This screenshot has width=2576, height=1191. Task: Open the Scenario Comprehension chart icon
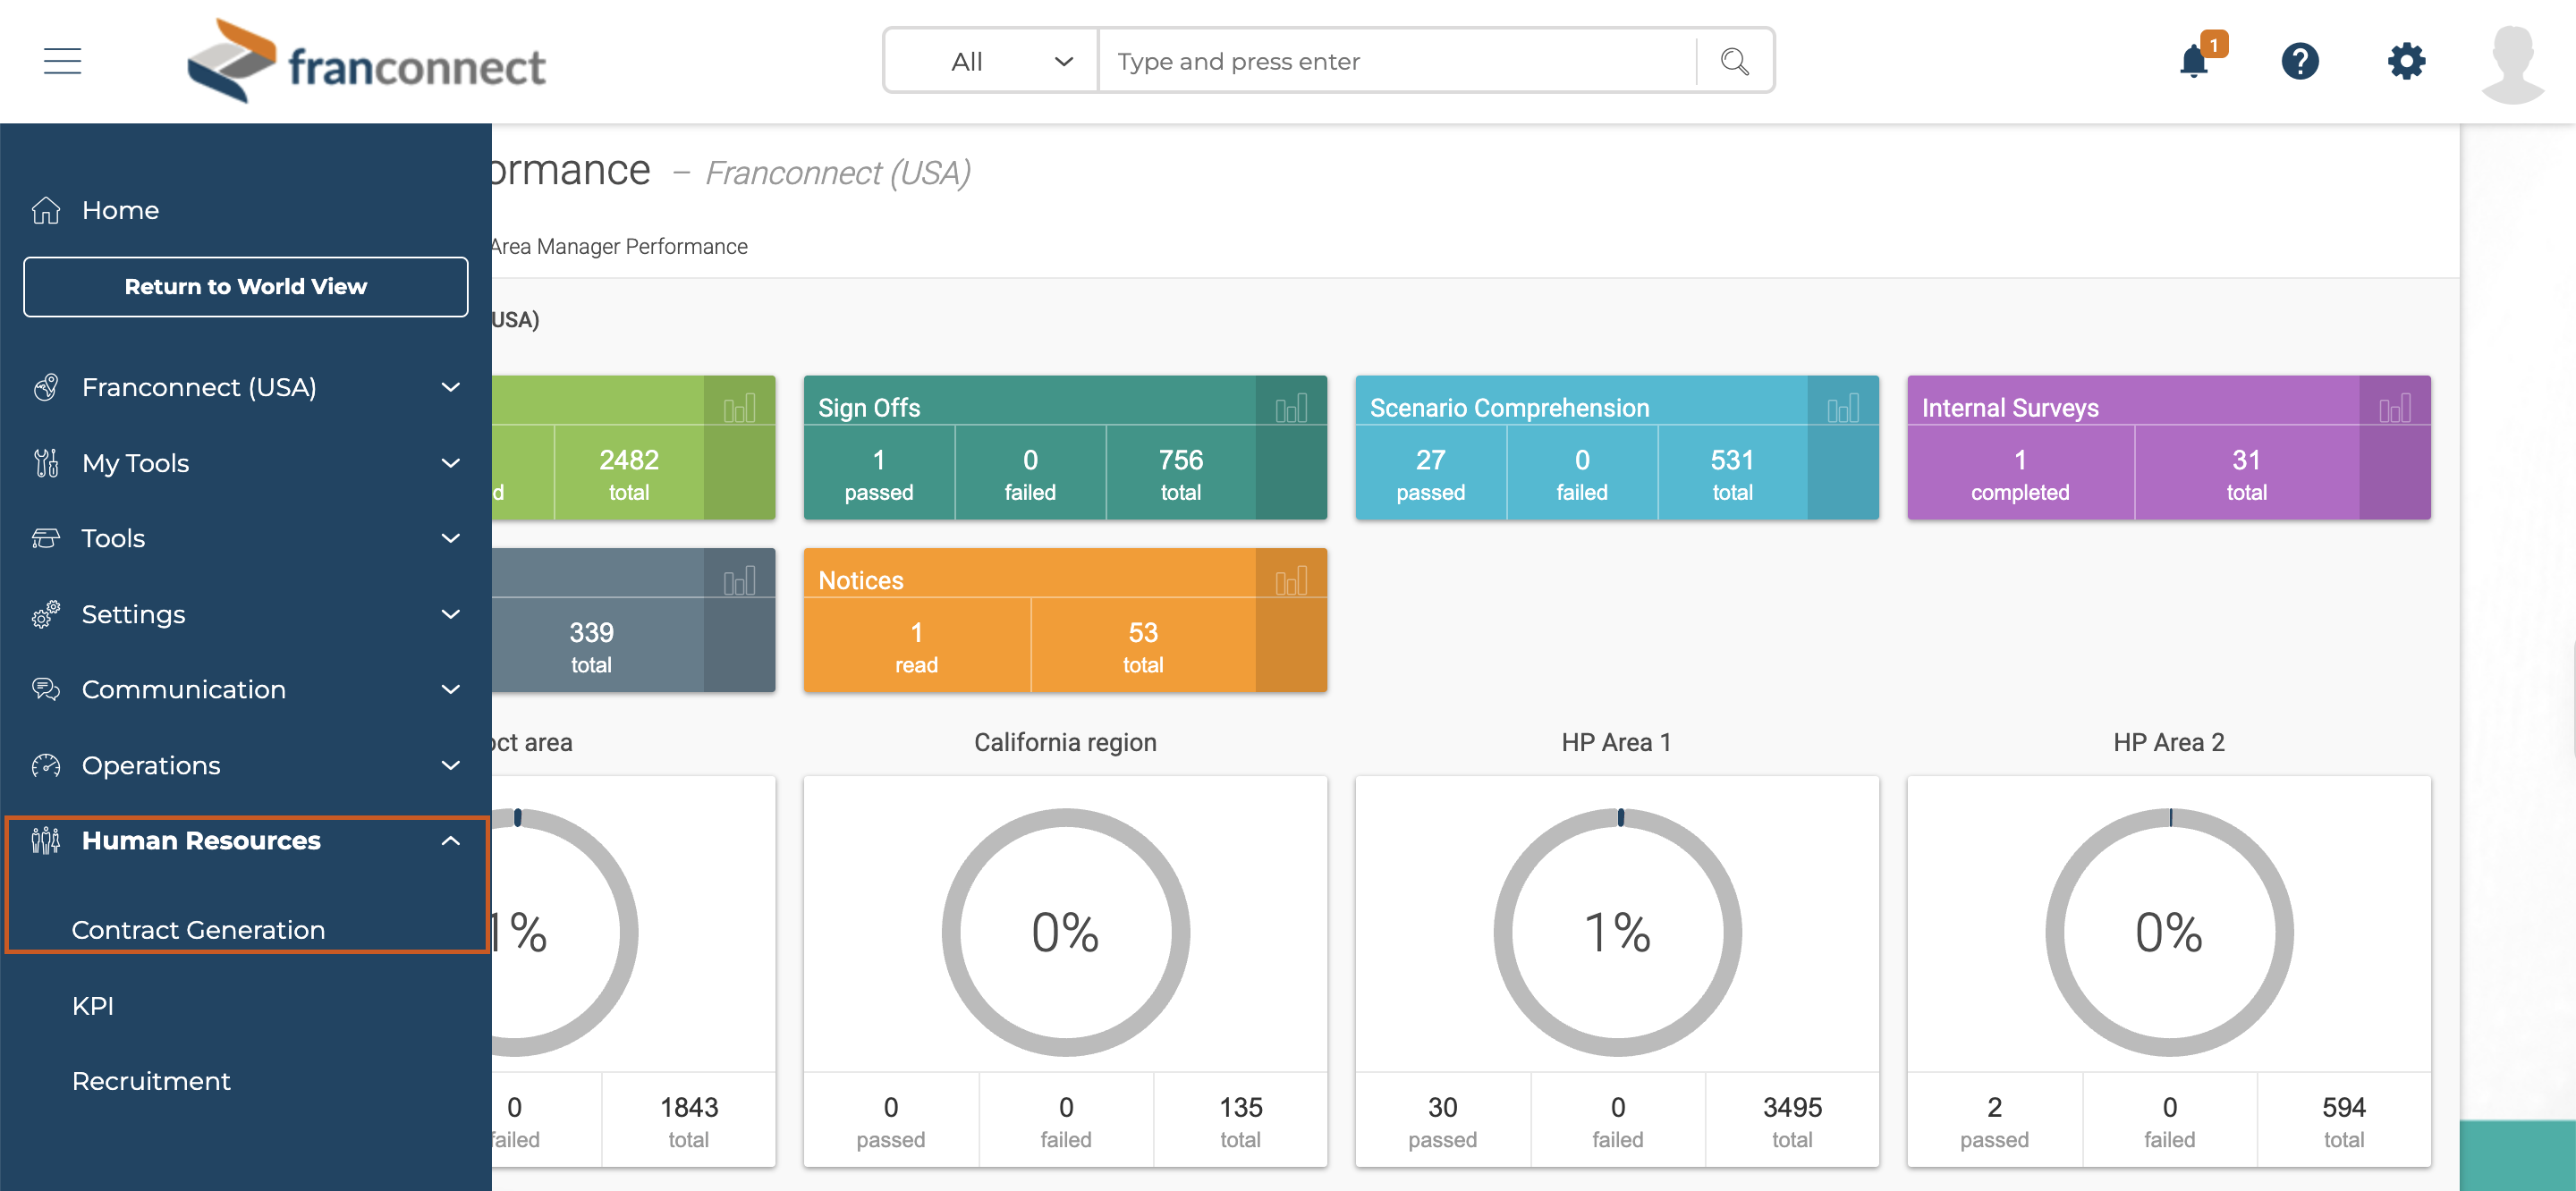click(1843, 408)
